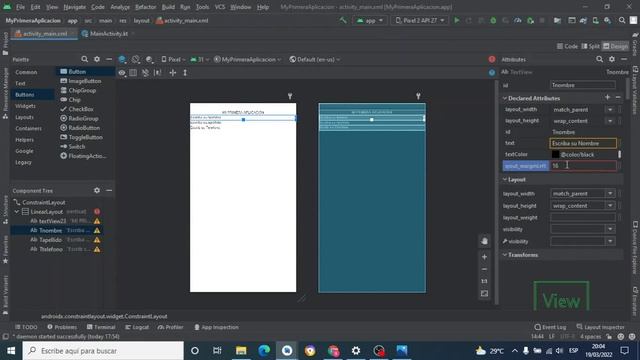Collapse the Declared Attributes section
Screen dimensions: 640x360
tap(505, 98)
